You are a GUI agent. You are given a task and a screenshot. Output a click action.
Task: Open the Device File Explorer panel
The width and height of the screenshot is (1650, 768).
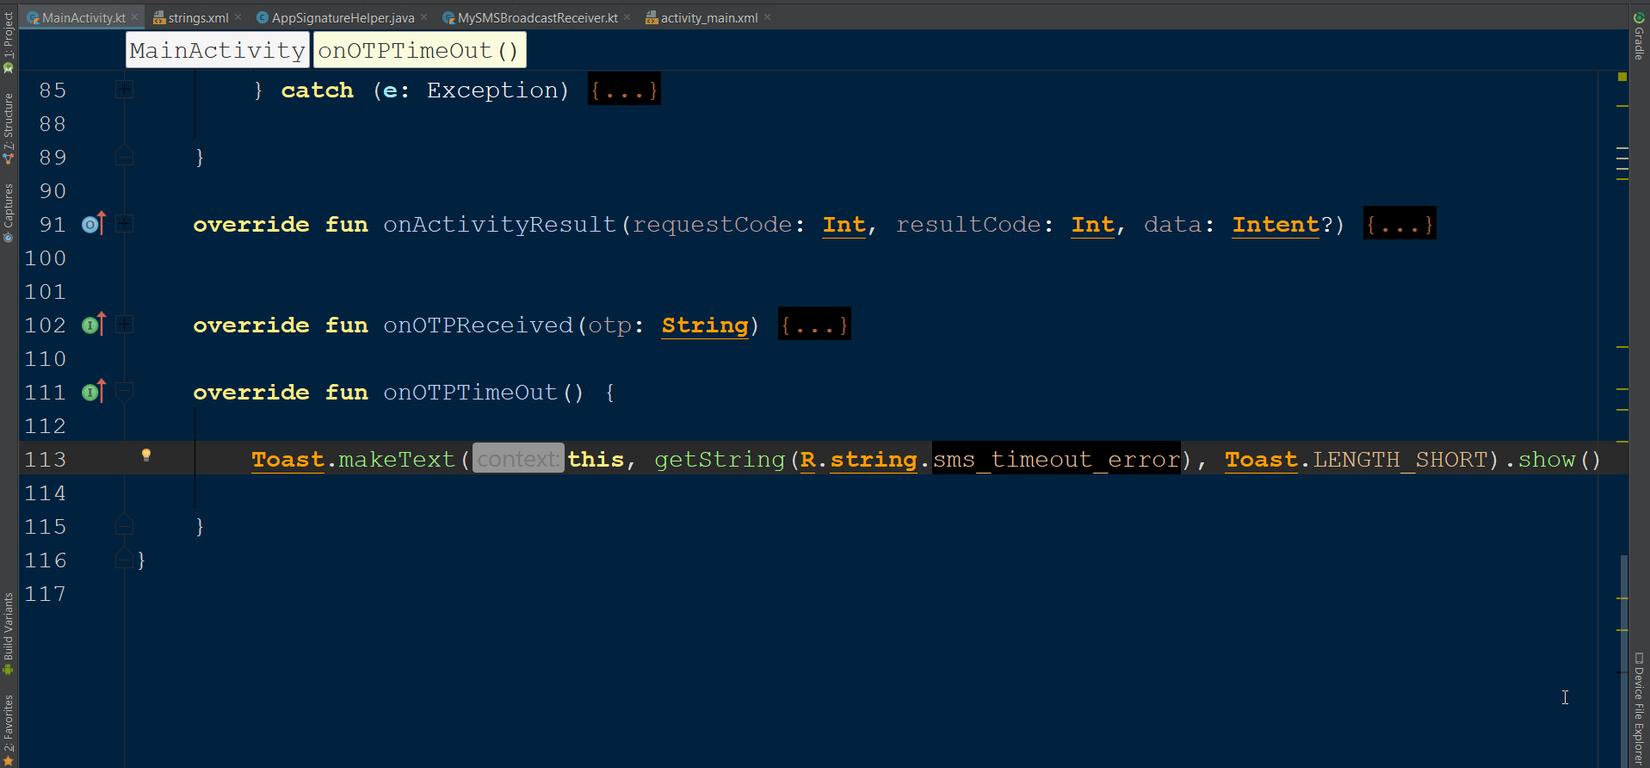[1639, 707]
